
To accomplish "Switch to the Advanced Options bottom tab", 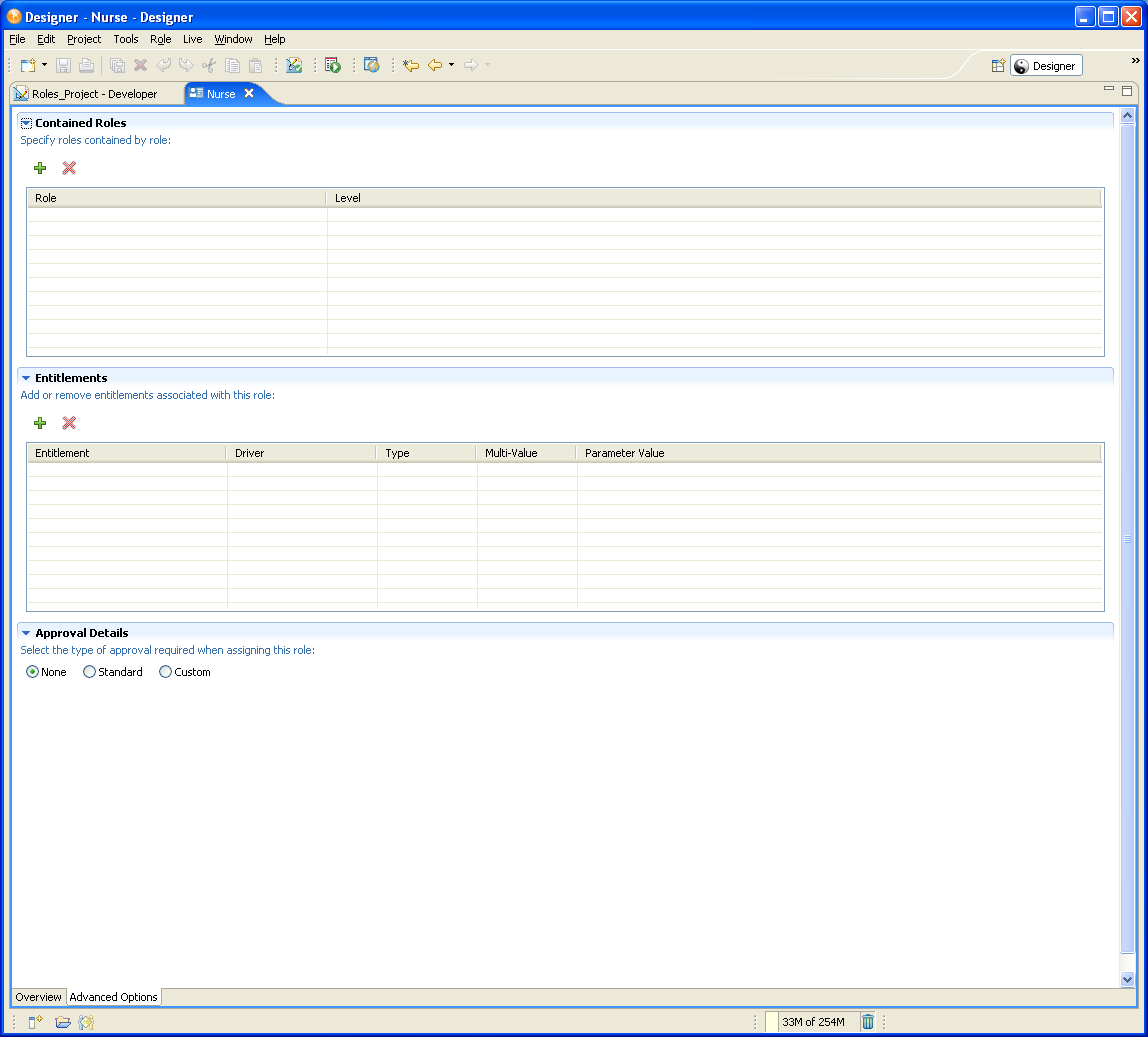I will pyautogui.click(x=113, y=997).
